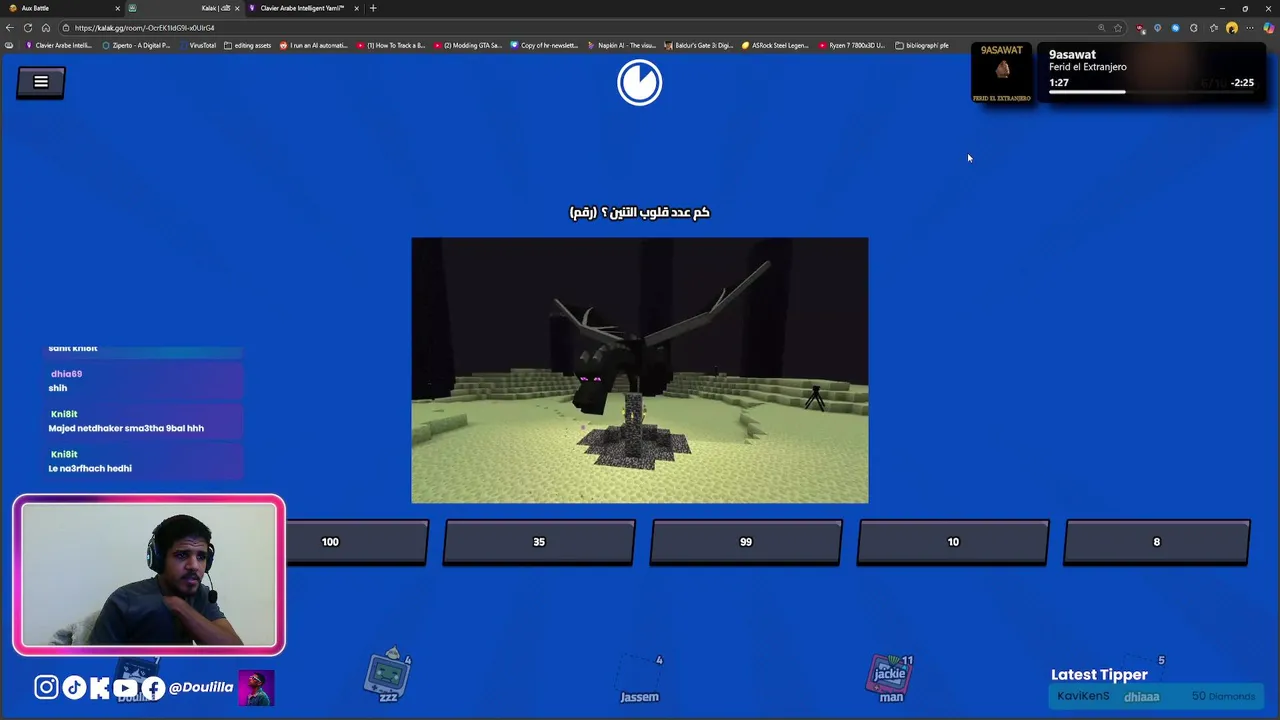Open the Clavier Arabe Intelli... bookmark
Screen dimensions: 1280x720
tap(59, 45)
